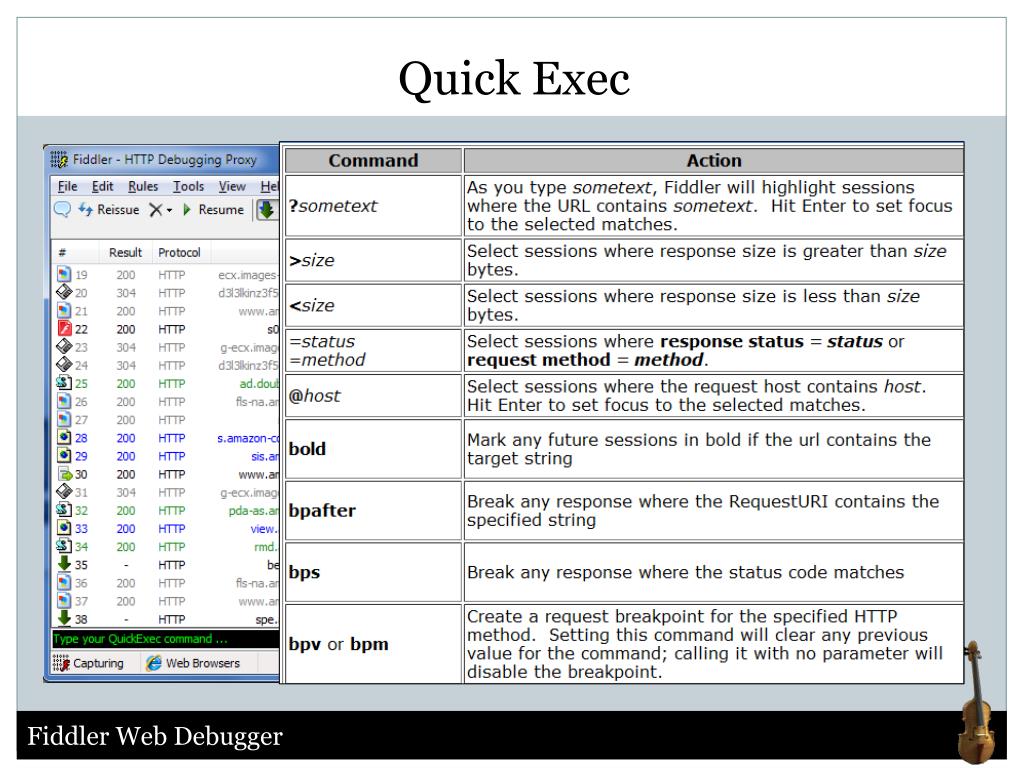The width and height of the screenshot is (1024, 768).
Task: Open the File menu
Action: tap(67, 186)
